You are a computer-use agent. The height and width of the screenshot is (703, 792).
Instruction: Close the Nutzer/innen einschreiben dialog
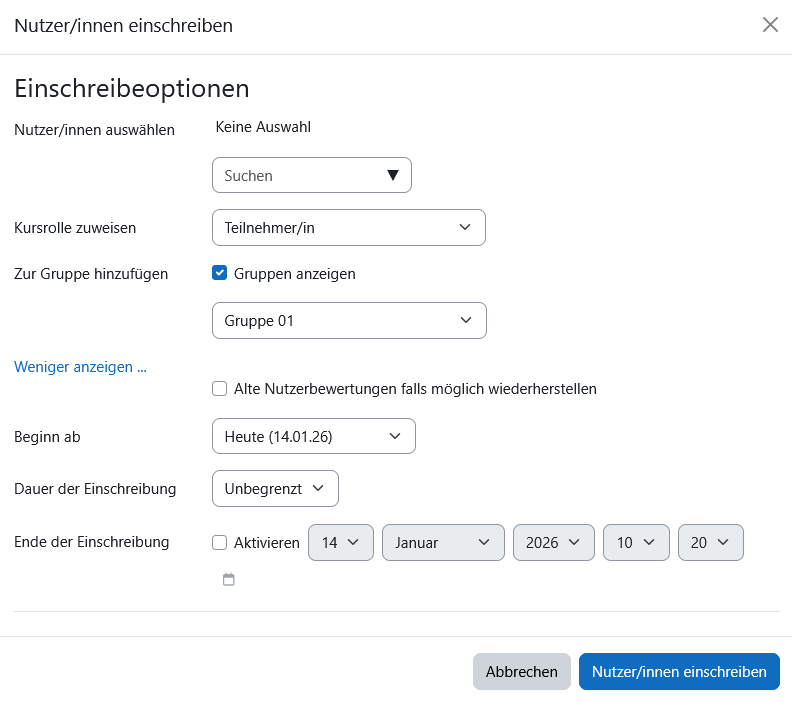coord(770,25)
